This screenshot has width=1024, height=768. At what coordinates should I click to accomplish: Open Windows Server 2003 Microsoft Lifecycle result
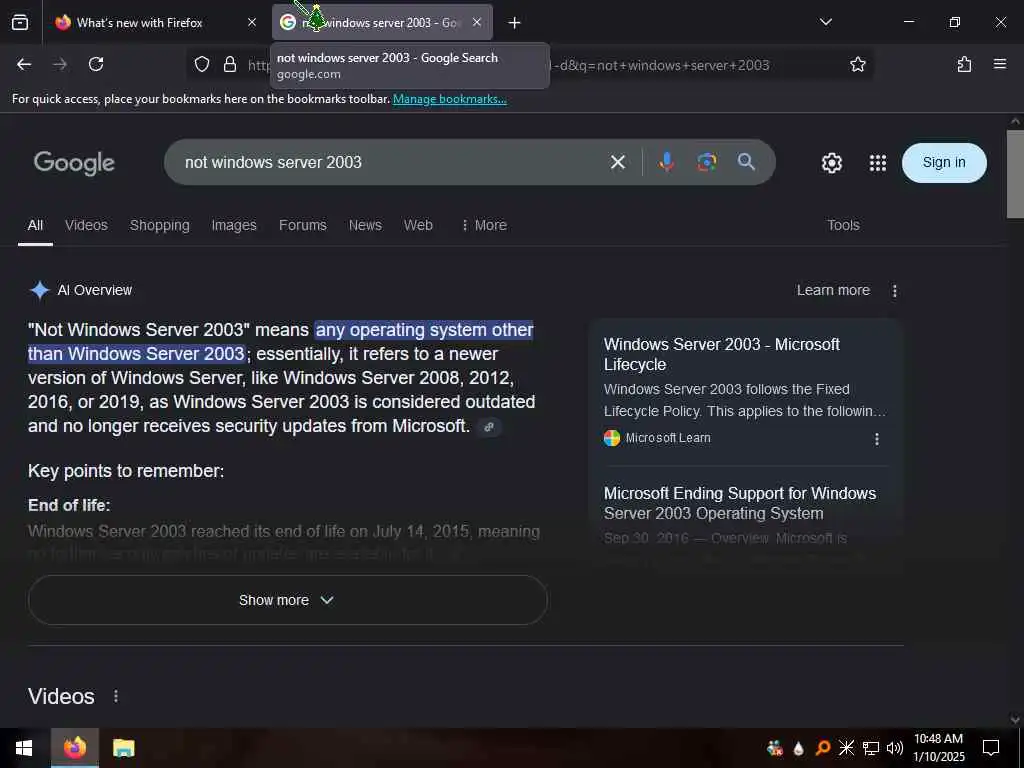click(x=722, y=354)
